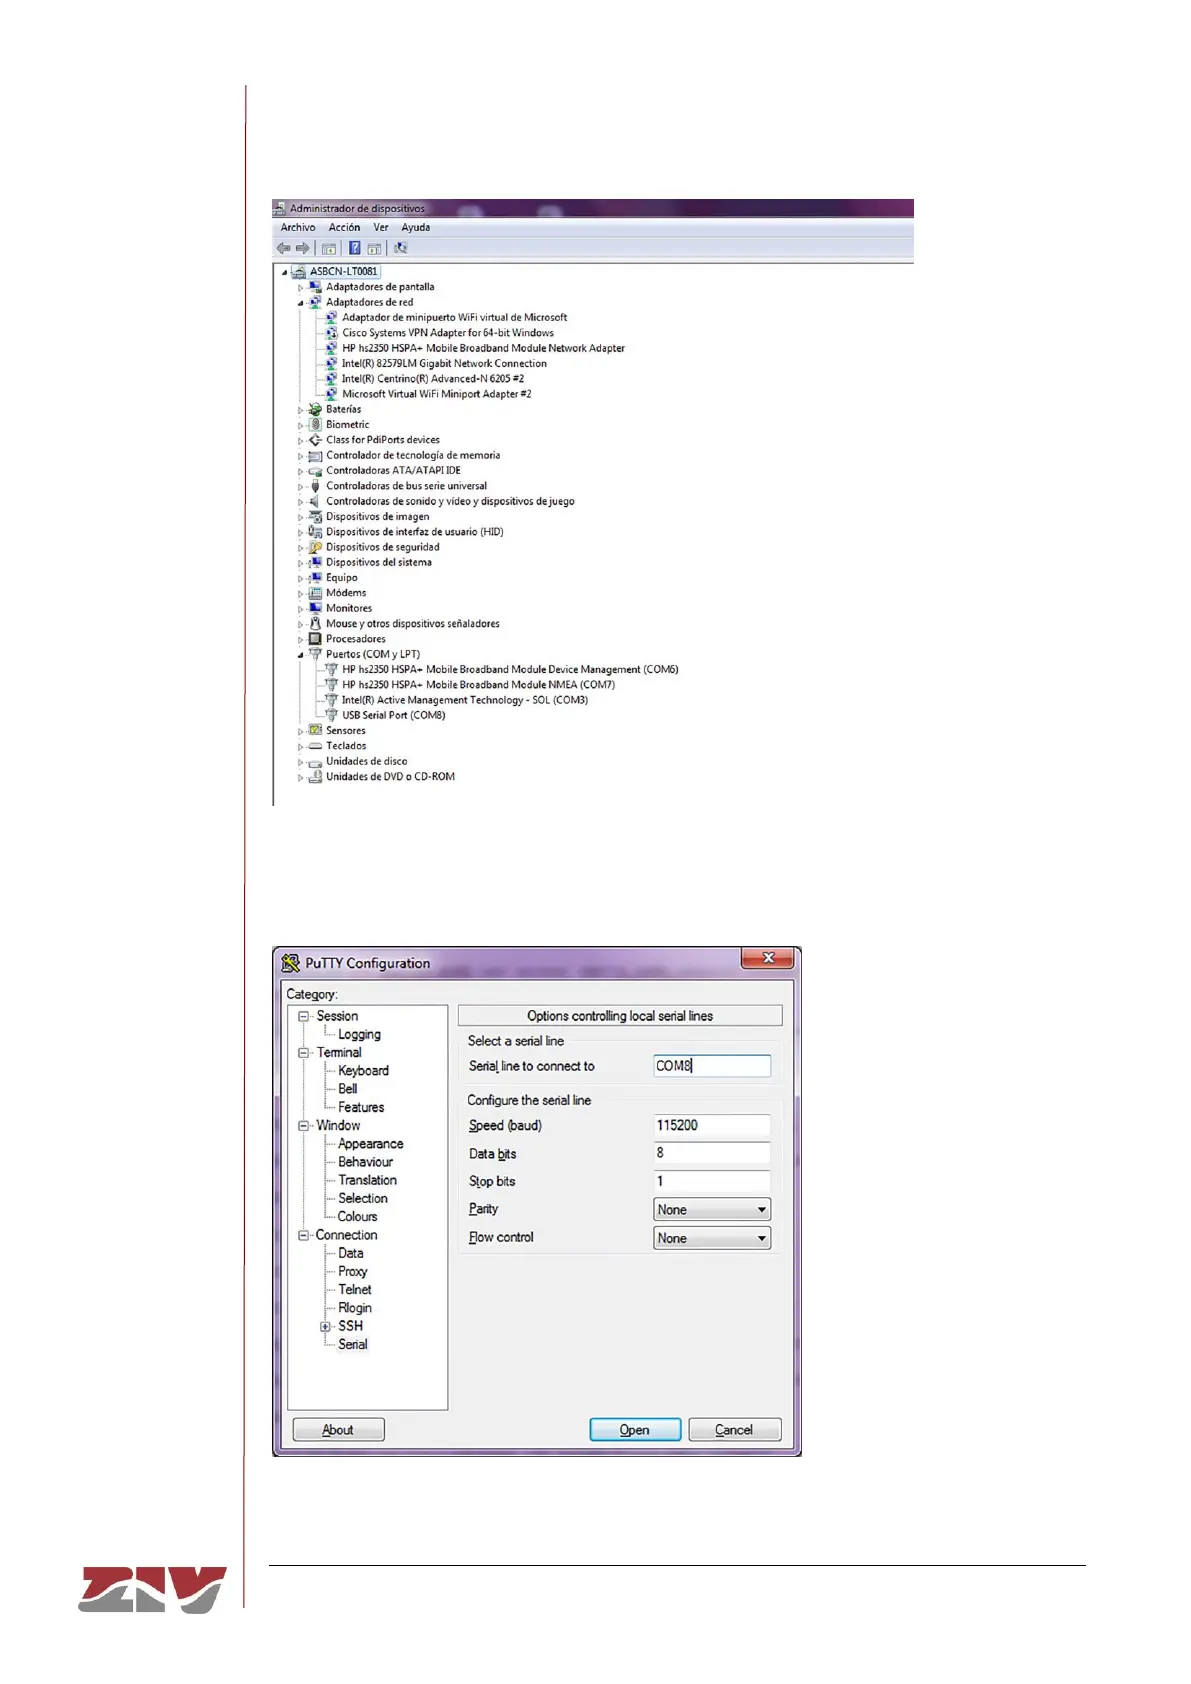The image size is (1191, 1684).
Task: Click the Controladoras de bus serie universal icon
Action: click(315, 486)
